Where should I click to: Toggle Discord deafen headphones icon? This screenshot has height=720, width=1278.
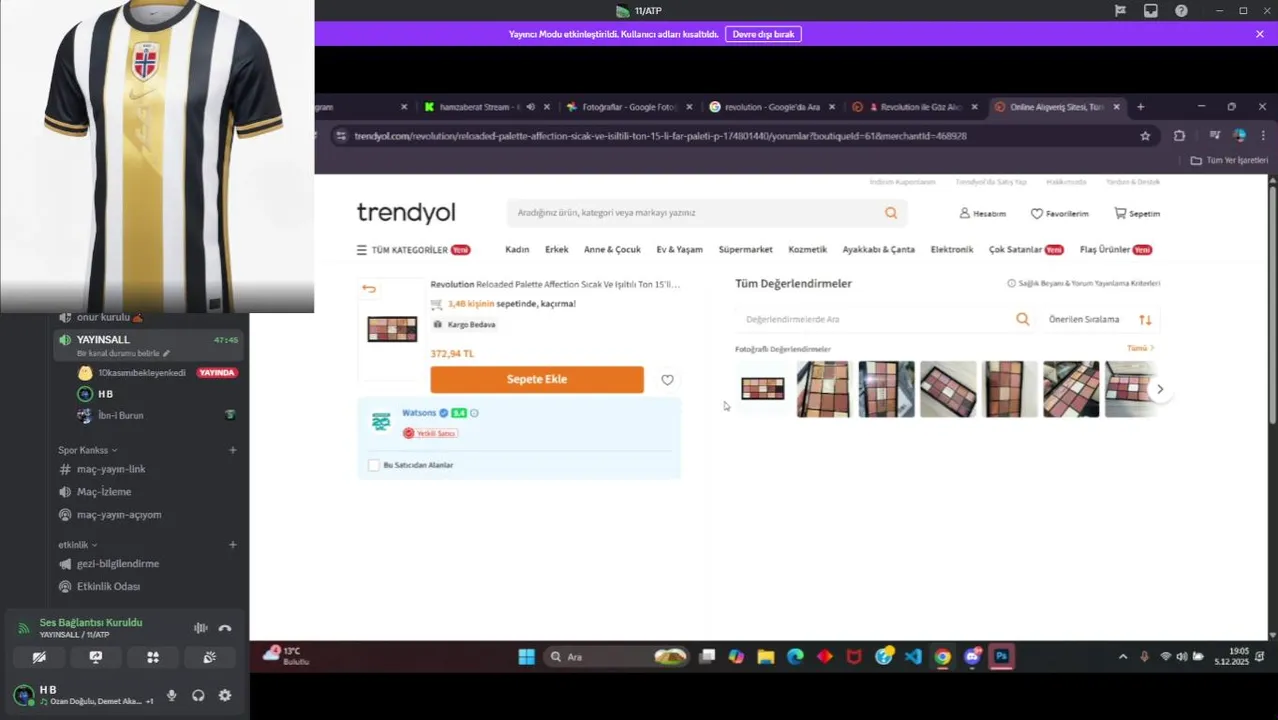198,695
